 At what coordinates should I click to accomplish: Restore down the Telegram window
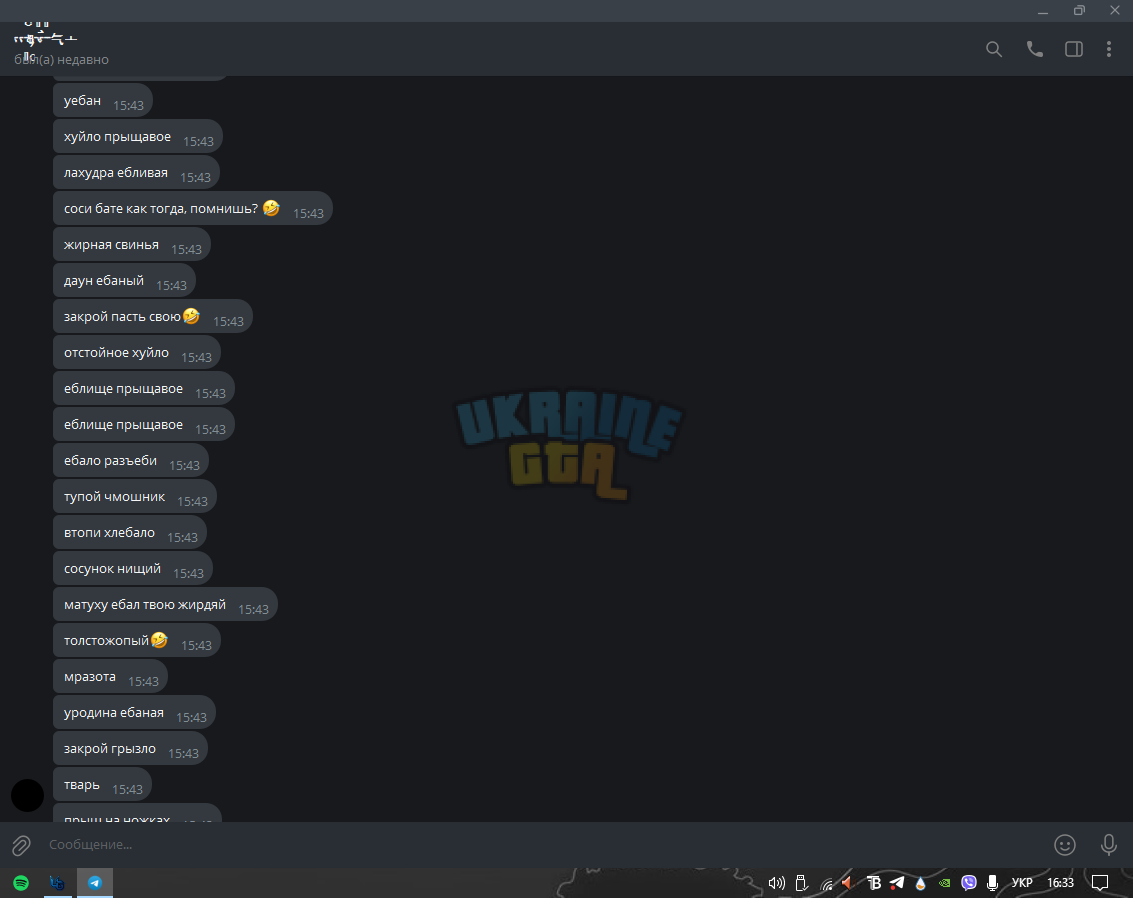(1079, 11)
